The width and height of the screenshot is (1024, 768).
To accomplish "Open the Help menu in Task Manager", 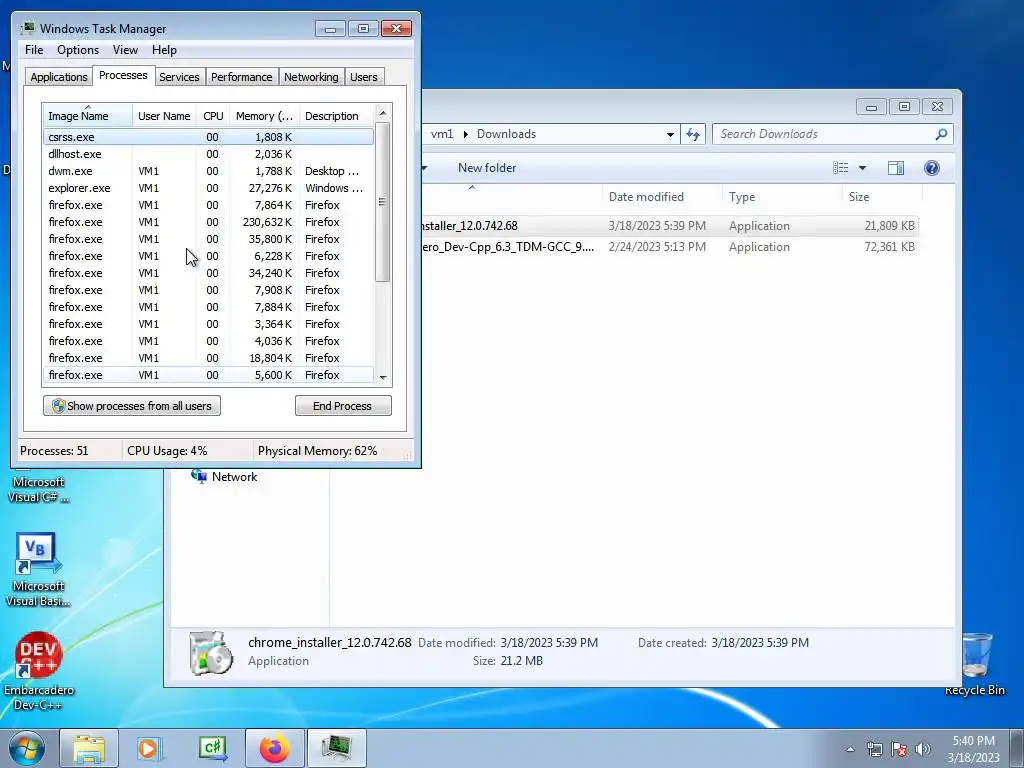I will 164,50.
